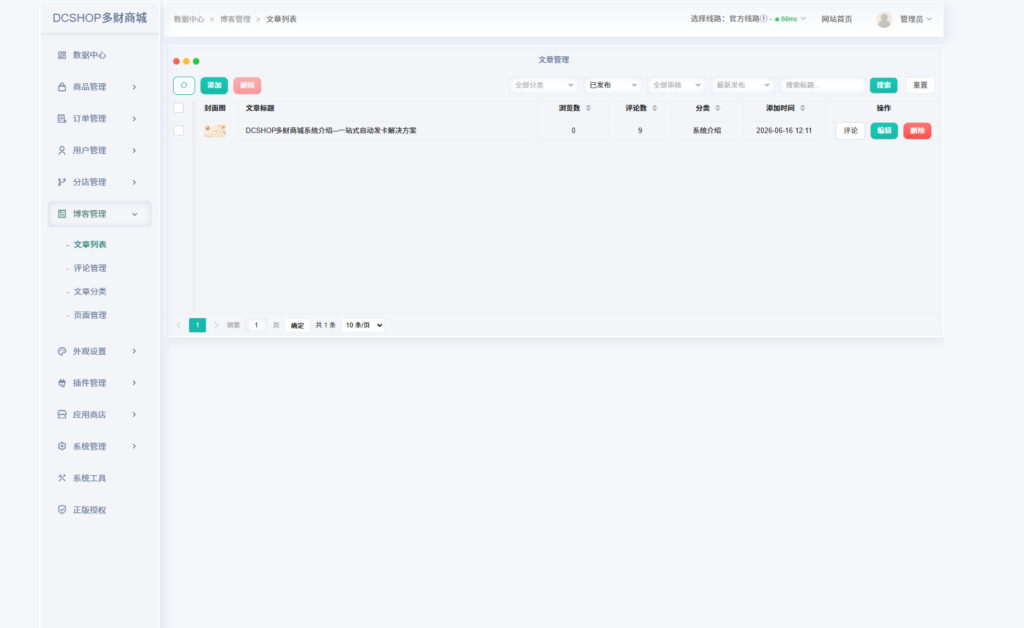The height and width of the screenshot is (628, 1024).
Task: Toggle the select-all checkbox in table header
Action: click(178, 108)
